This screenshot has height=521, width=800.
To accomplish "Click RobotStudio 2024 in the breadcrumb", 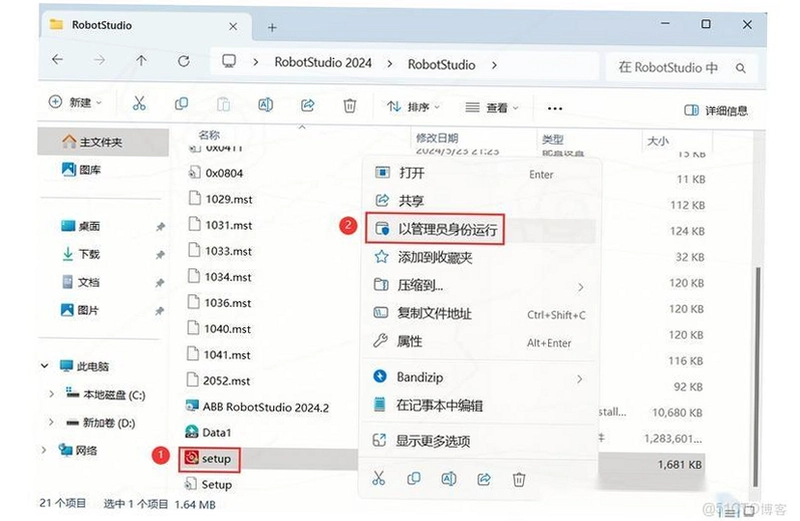I will [323, 63].
